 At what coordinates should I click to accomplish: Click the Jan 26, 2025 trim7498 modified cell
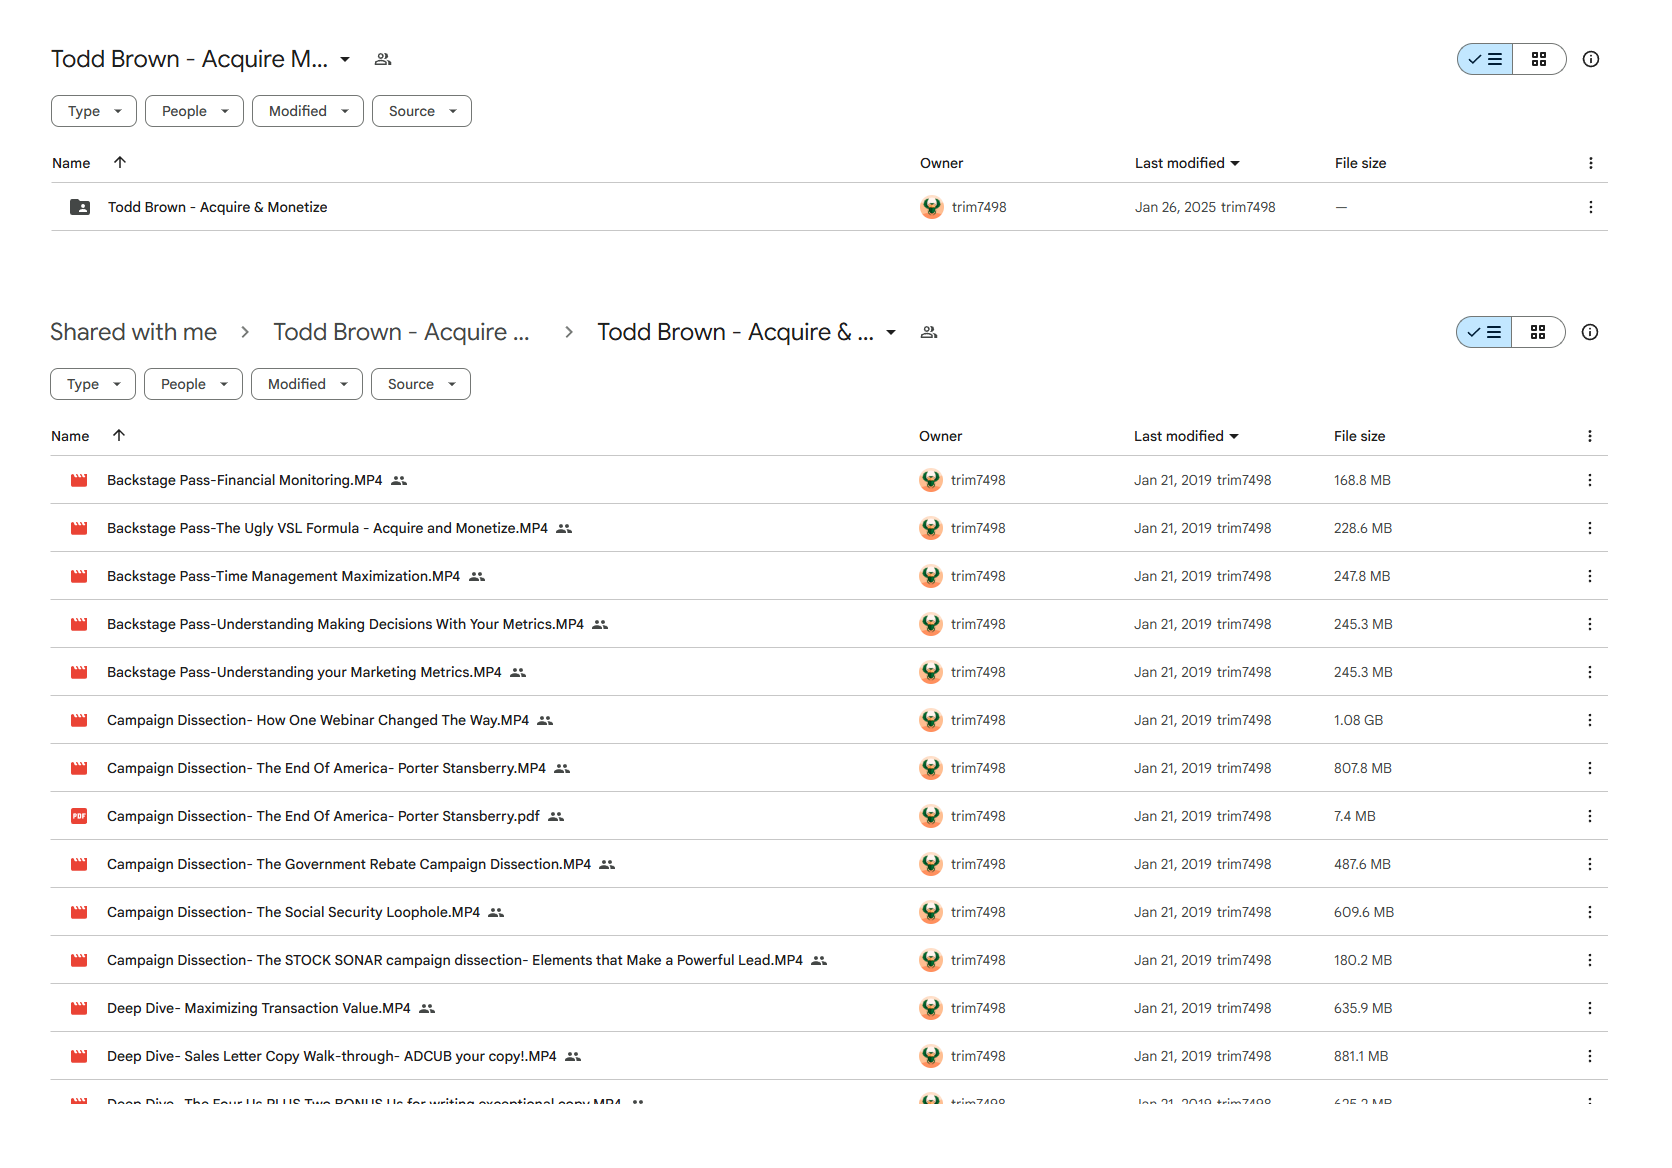(x=1205, y=207)
